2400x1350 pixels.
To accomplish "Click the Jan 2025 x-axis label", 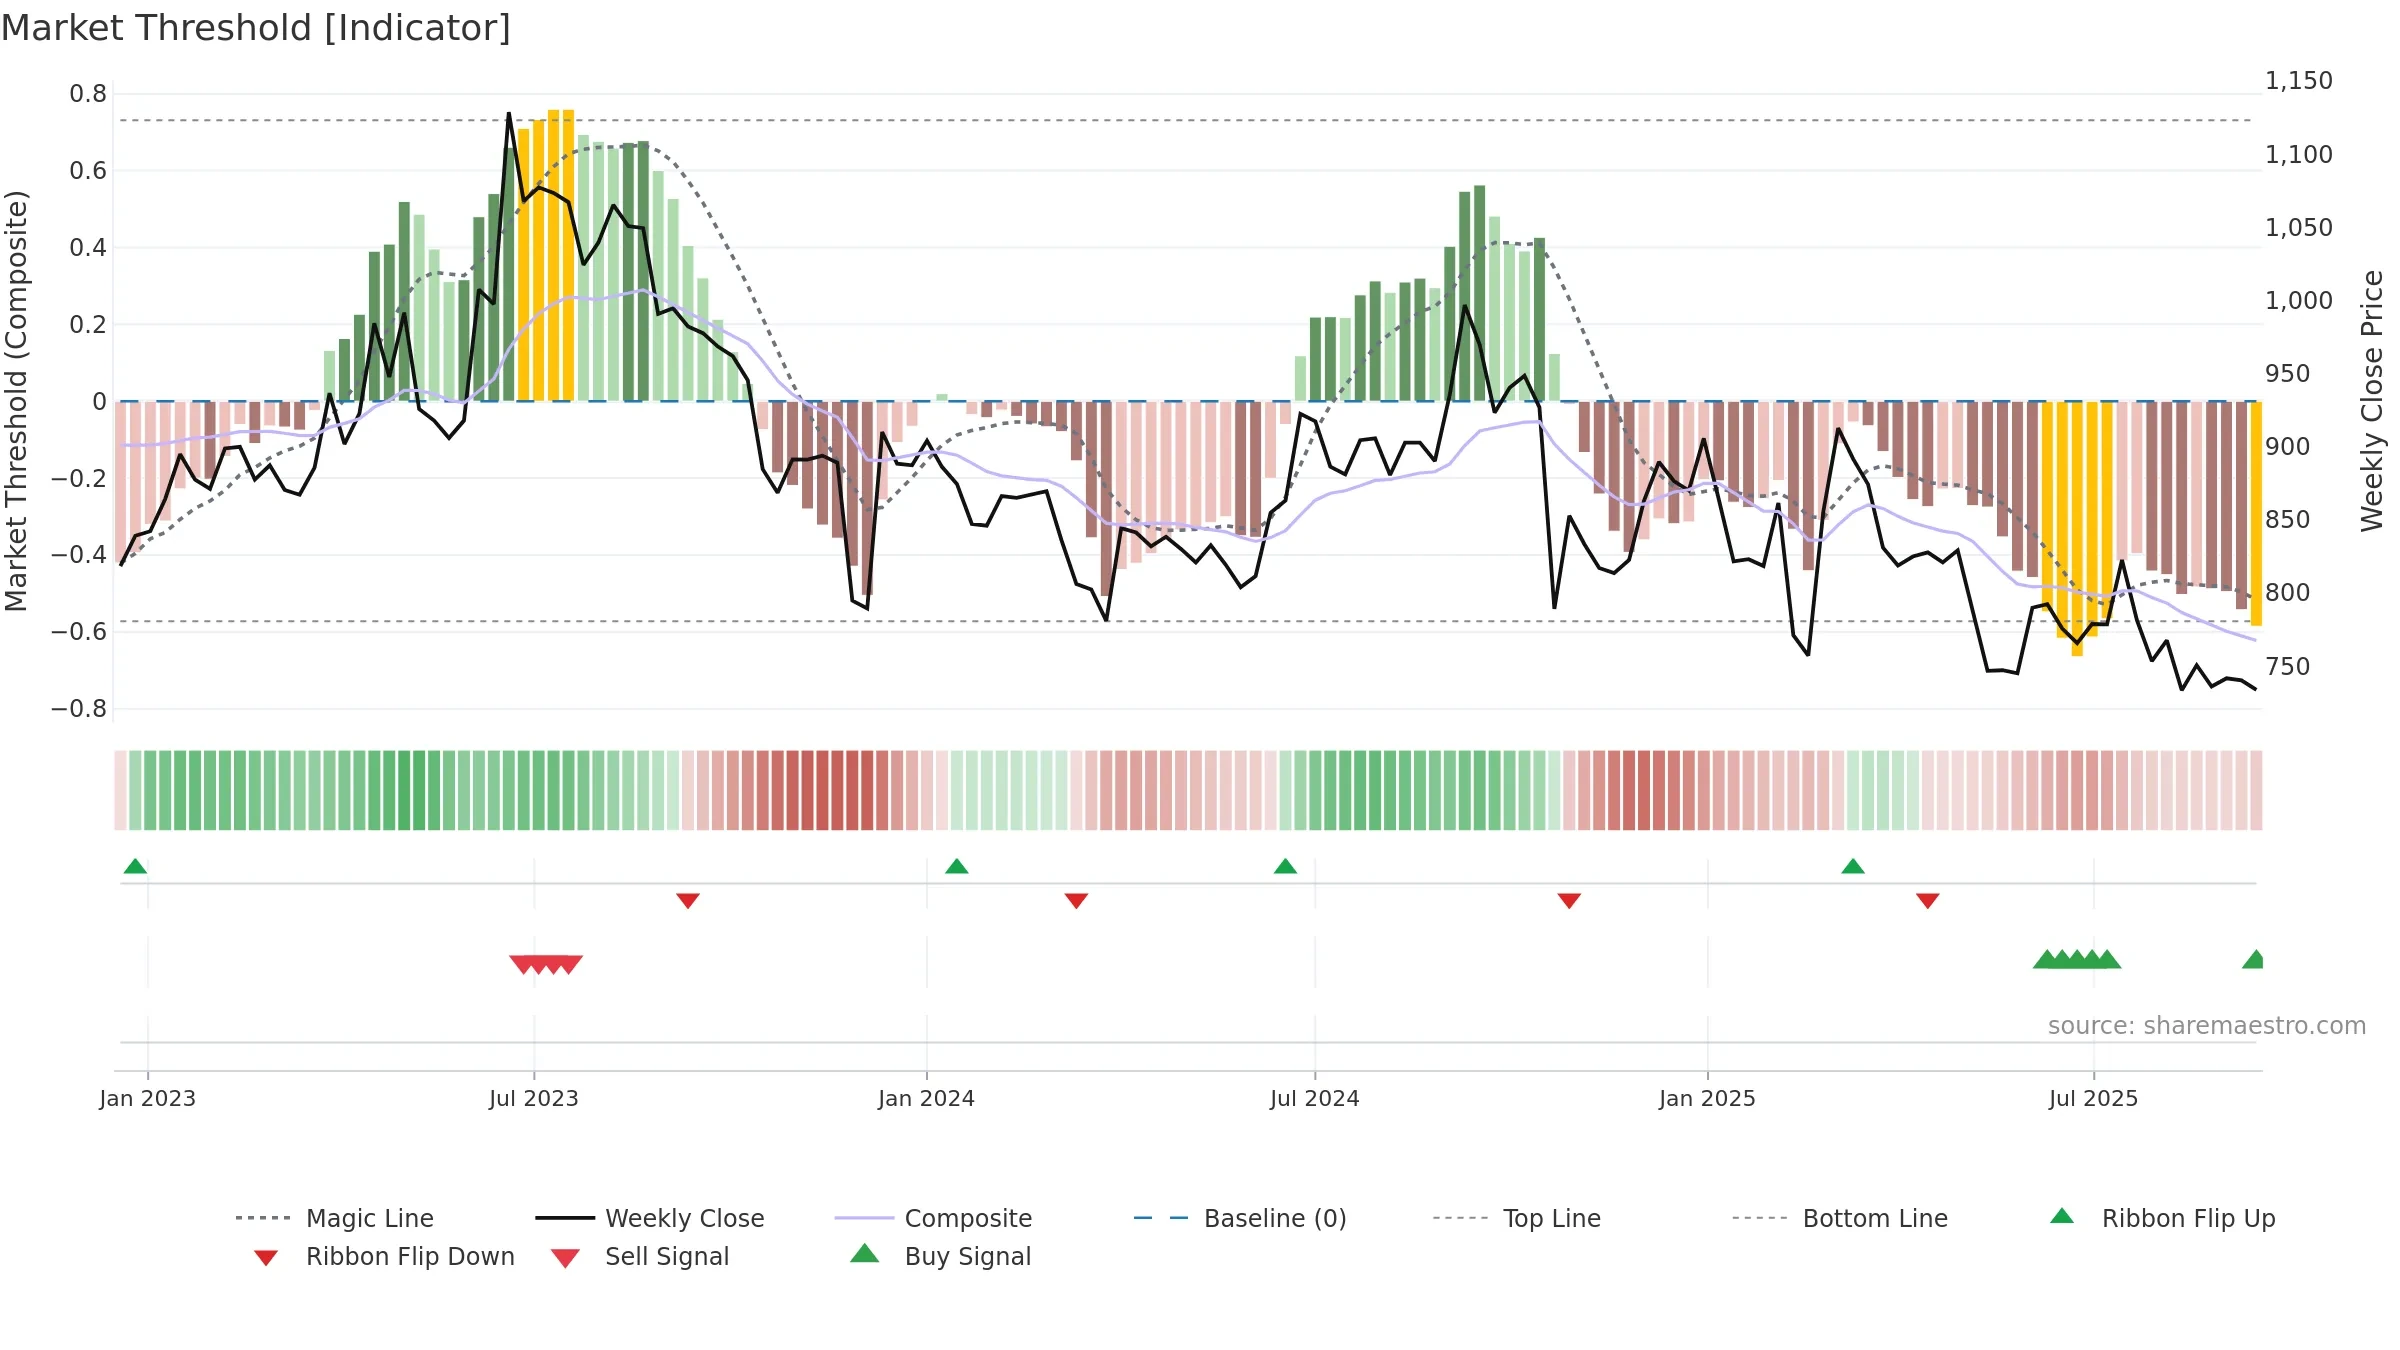I will (x=1708, y=1098).
